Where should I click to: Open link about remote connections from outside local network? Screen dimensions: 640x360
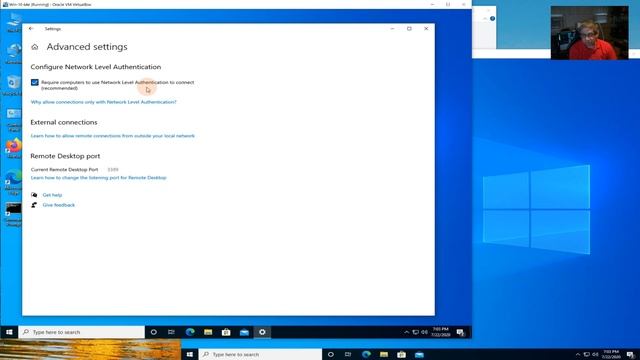(x=113, y=136)
